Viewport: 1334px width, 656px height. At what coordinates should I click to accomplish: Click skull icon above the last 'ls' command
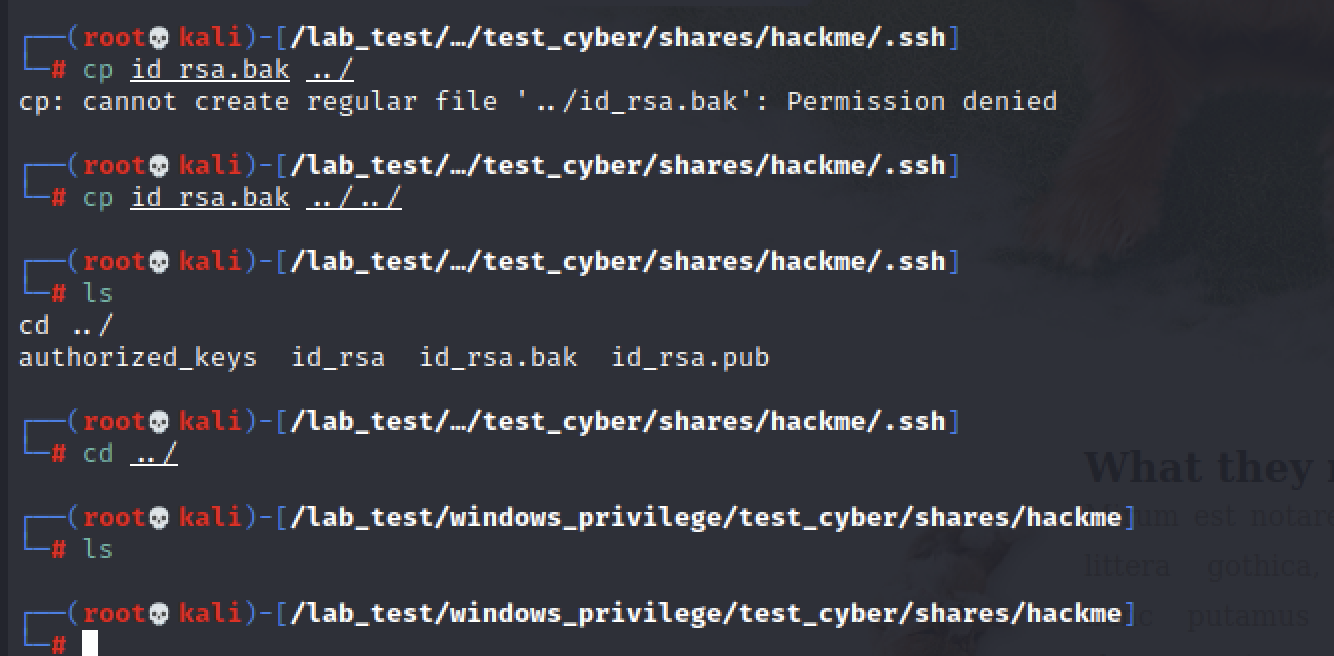click(159, 517)
